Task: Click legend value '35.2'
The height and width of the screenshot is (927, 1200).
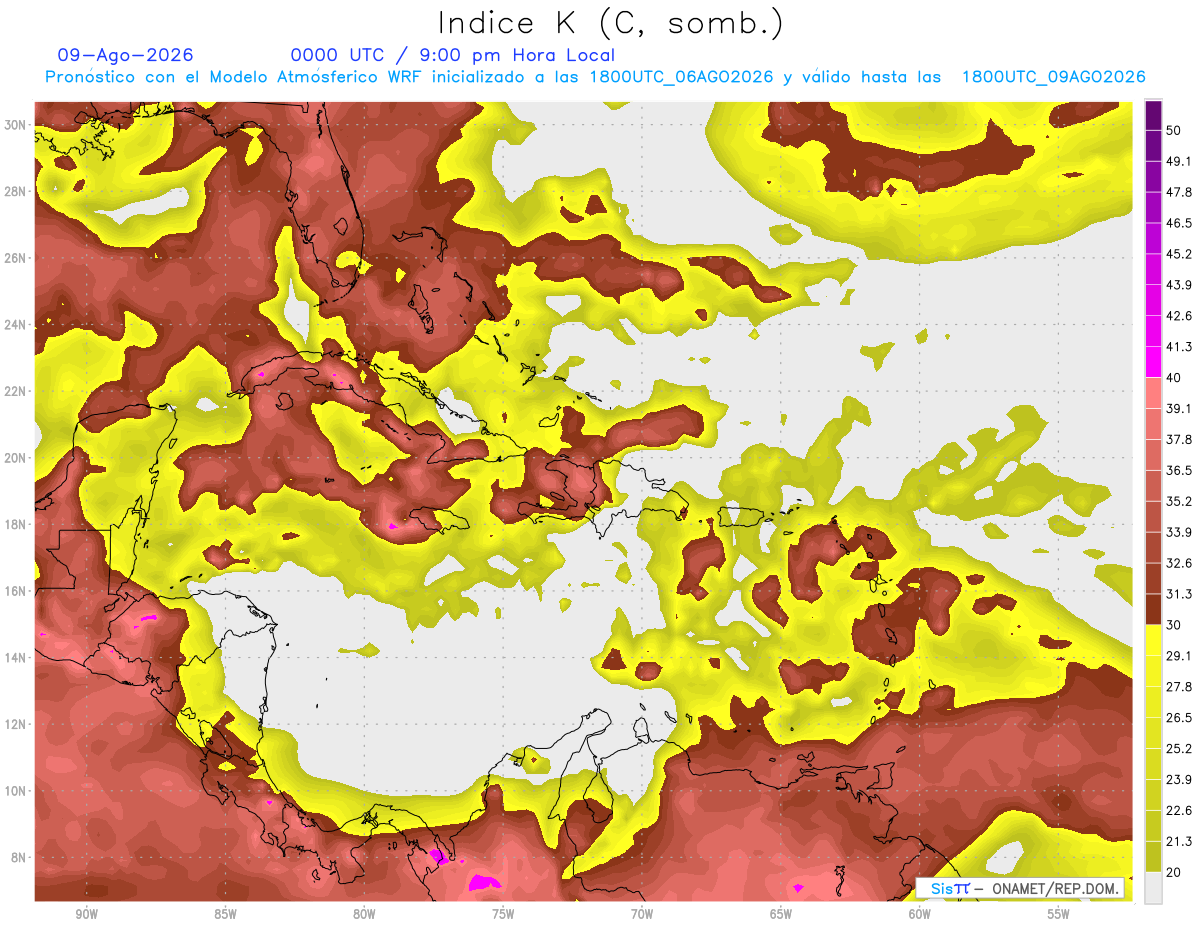Action: pos(1178,501)
